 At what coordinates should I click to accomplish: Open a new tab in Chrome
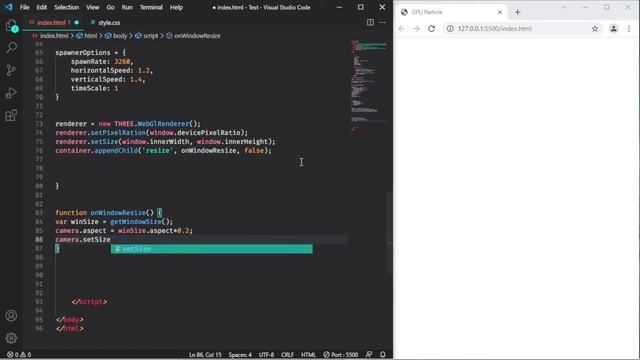(518, 12)
